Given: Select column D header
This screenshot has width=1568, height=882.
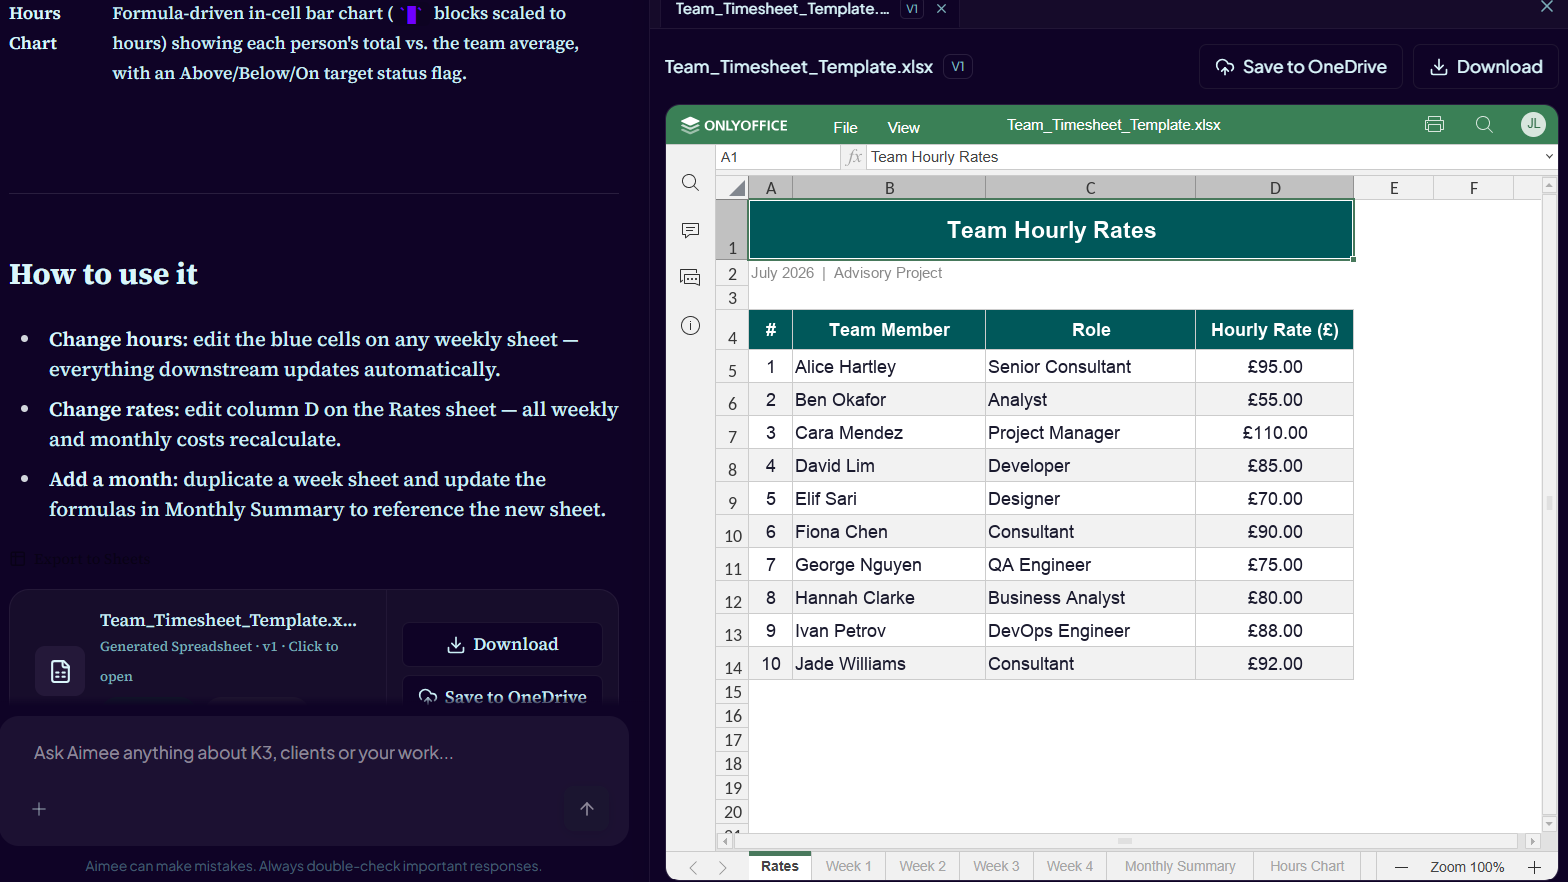Looking at the screenshot, I should [x=1275, y=187].
